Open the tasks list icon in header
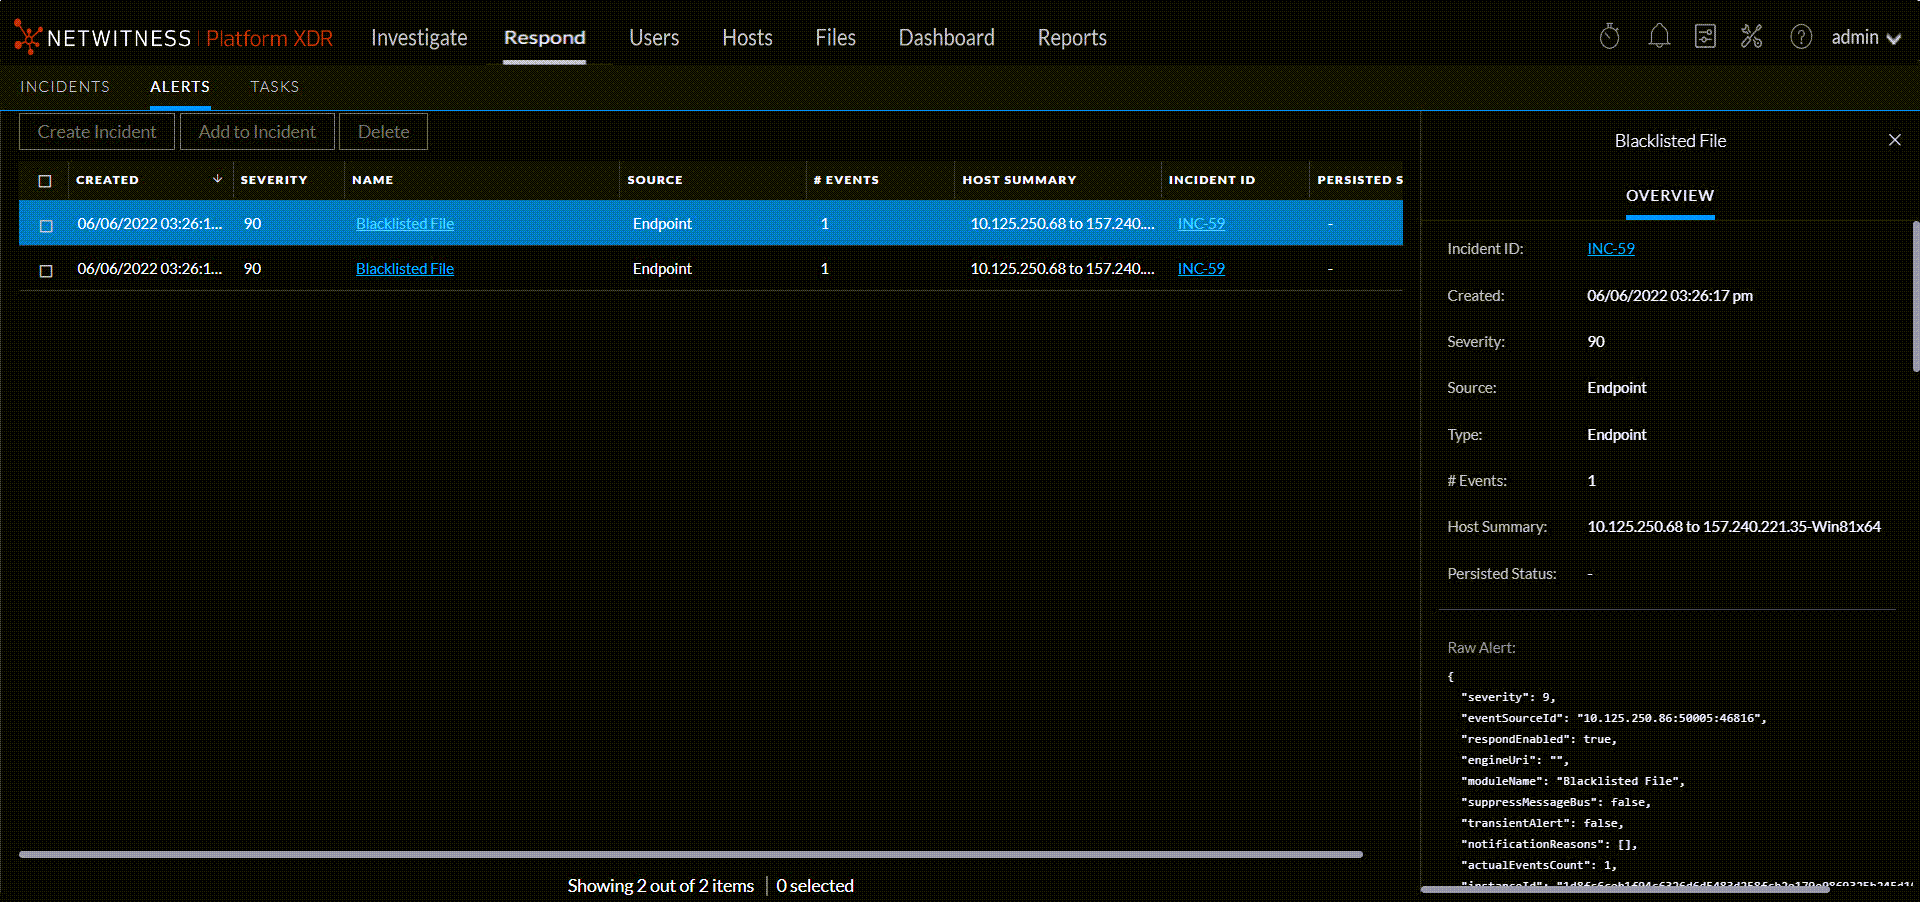Image resolution: width=1920 pixels, height=902 pixels. [x=1705, y=37]
